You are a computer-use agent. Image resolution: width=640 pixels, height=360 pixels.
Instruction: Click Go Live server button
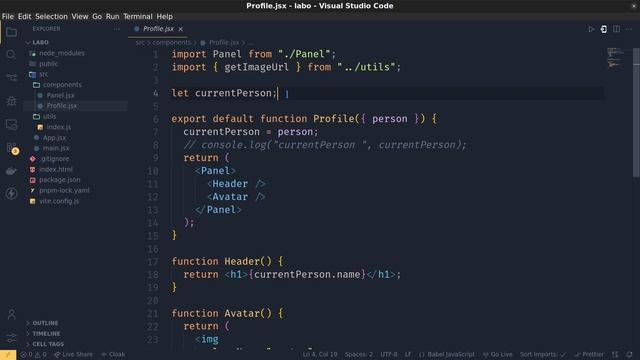pyautogui.click(x=498, y=355)
